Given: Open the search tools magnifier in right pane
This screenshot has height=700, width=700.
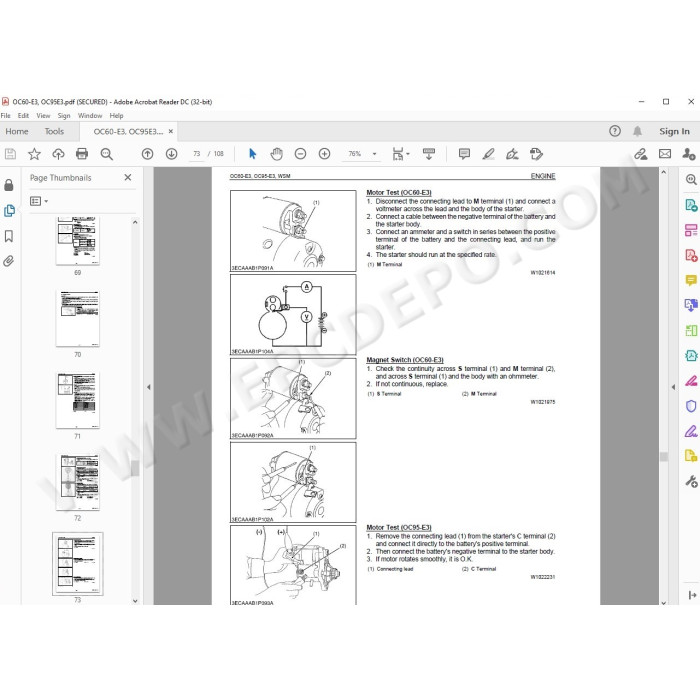Looking at the screenshot, I should pos(691,179).
